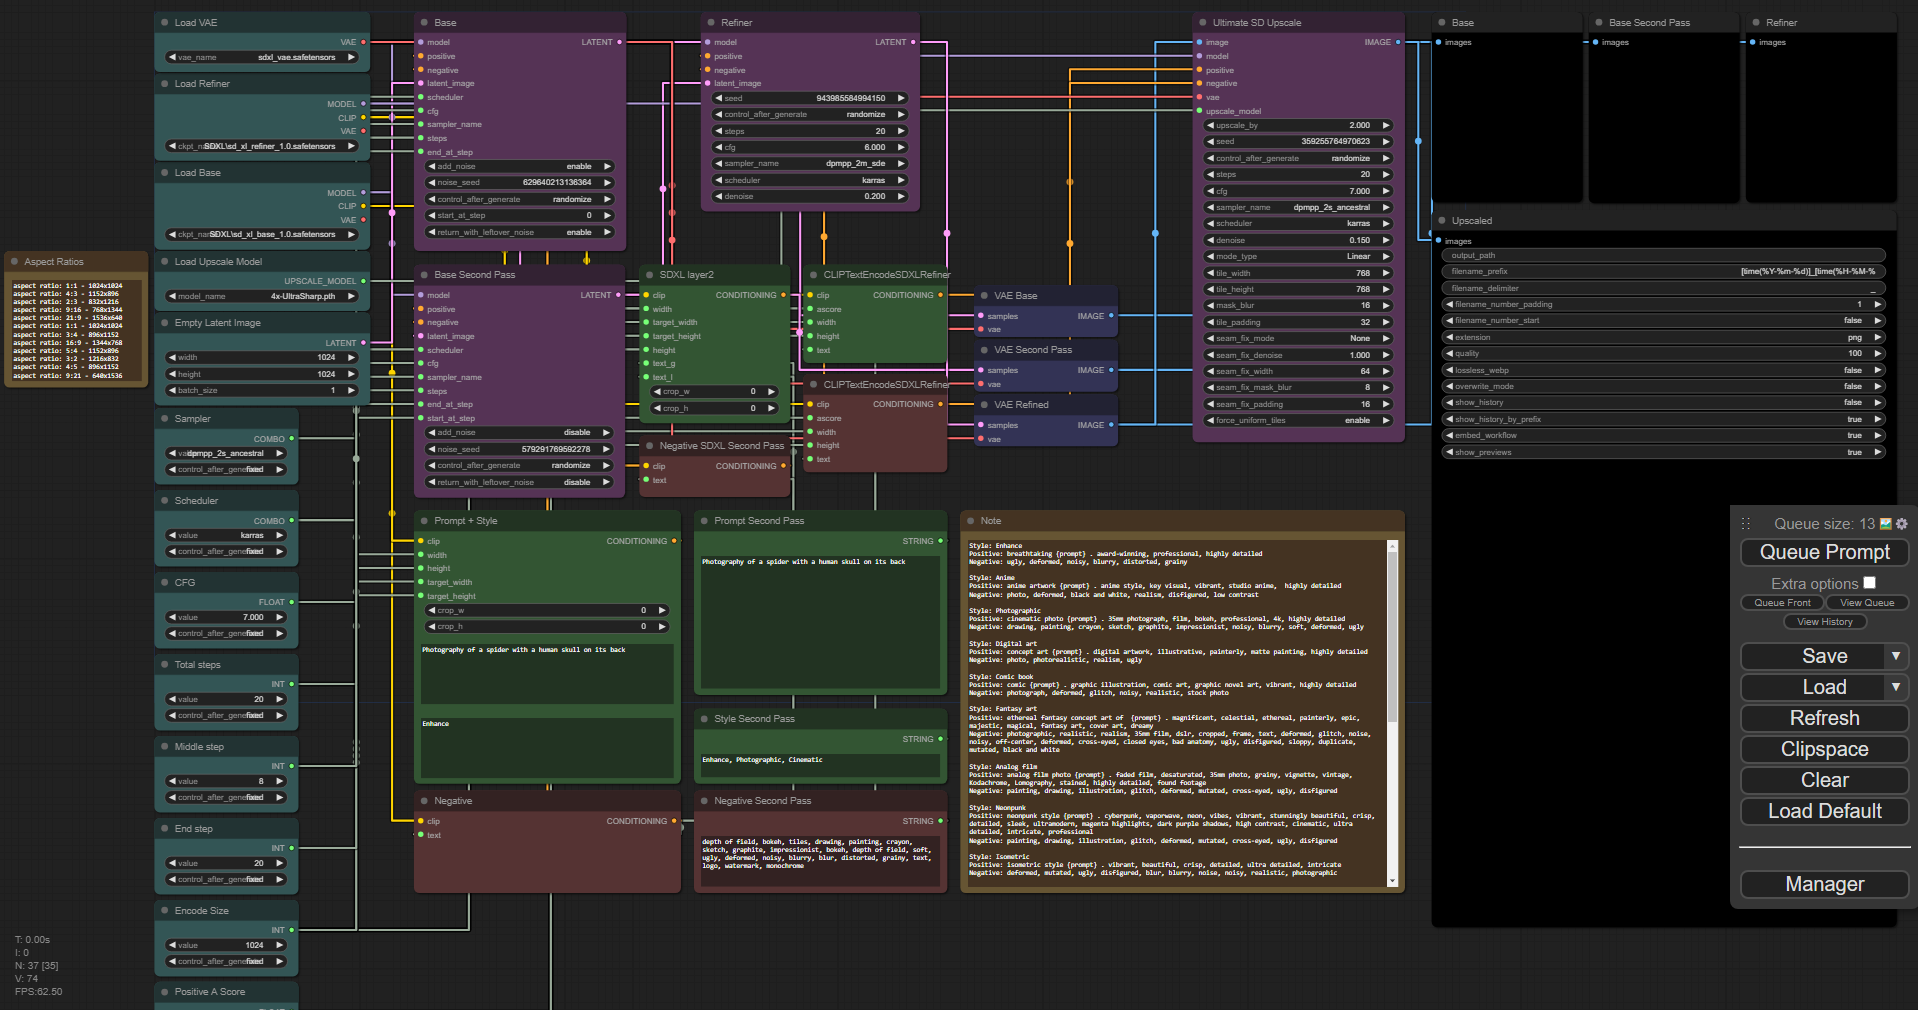The height and width of the screenshot is (1010, 1918).
Task: Click left arrow to decrease Total steps value
Action: coord(171,700)
